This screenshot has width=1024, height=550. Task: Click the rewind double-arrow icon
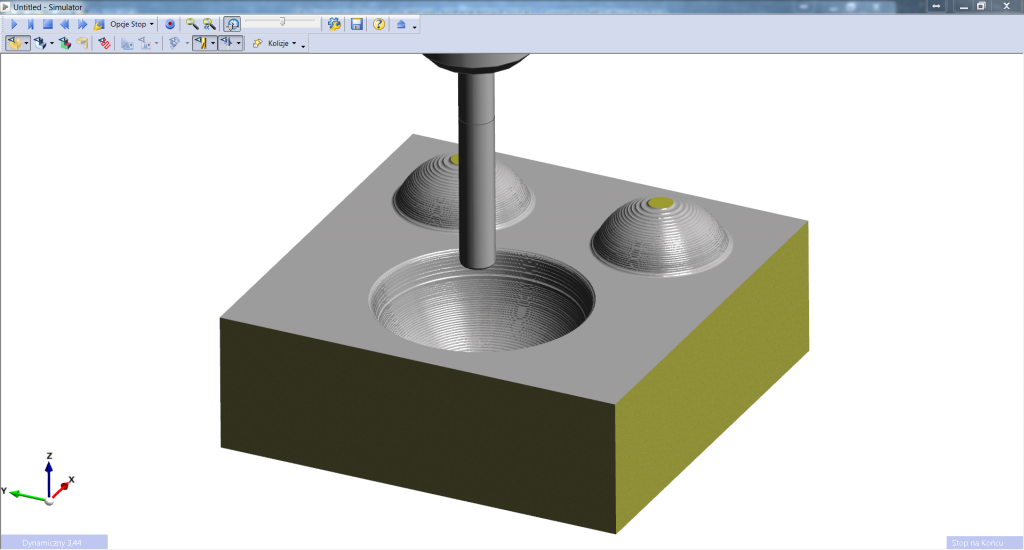tap(64, 24)
